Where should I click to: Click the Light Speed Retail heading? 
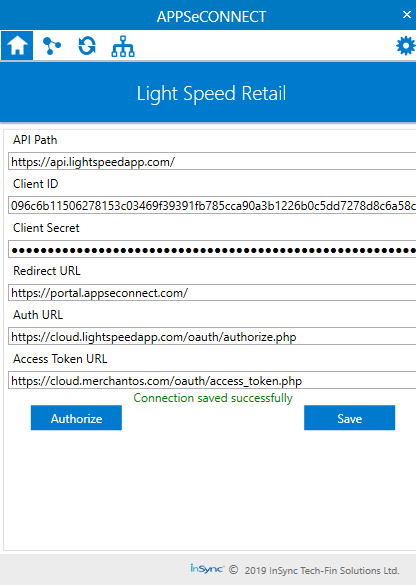pos(211,94)
